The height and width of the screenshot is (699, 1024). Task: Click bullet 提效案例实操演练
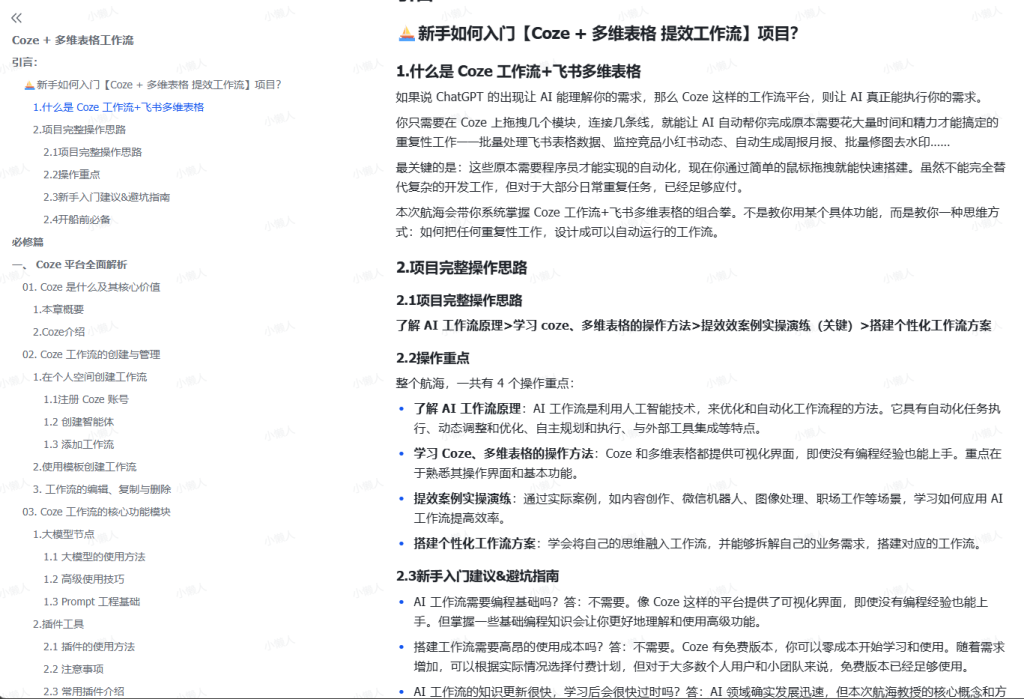tap(708, 508)
